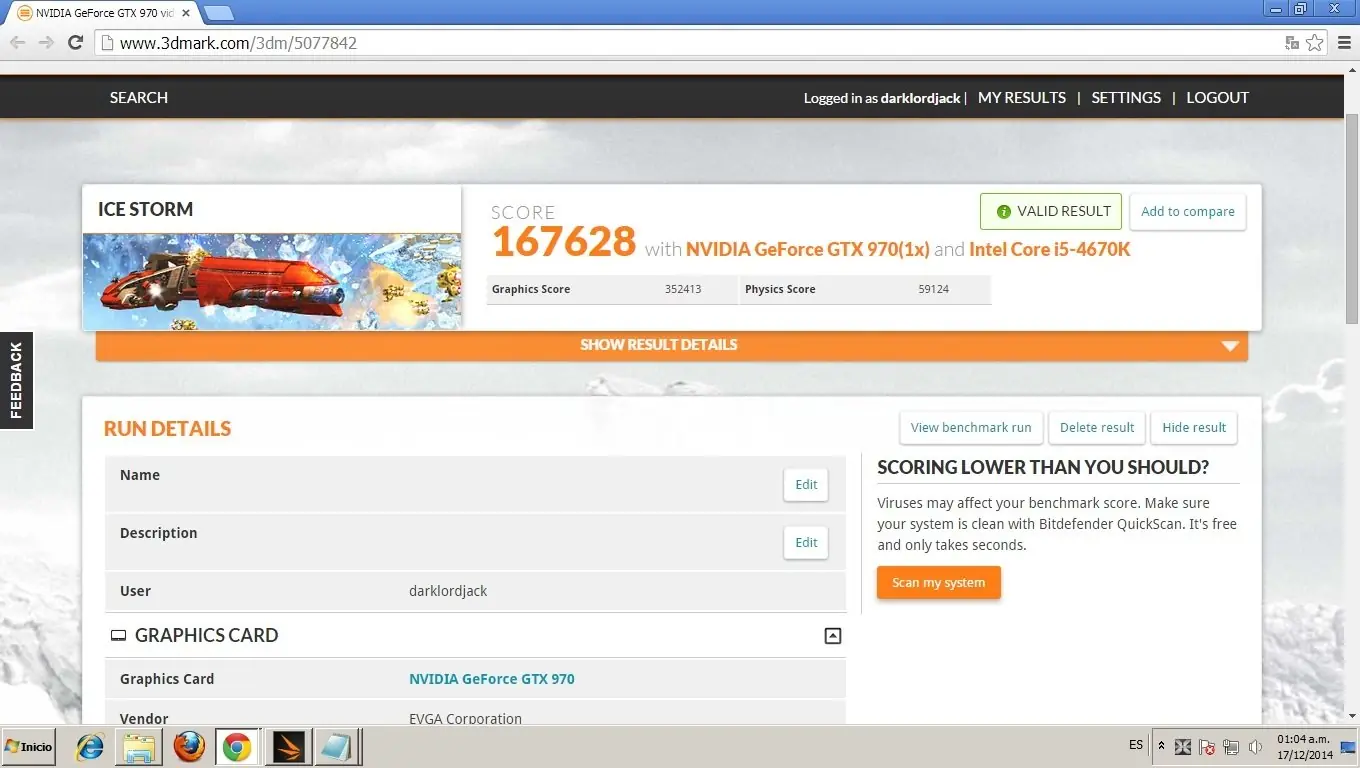
Task: Click the User value darklordjack
Action: (448, 591)
